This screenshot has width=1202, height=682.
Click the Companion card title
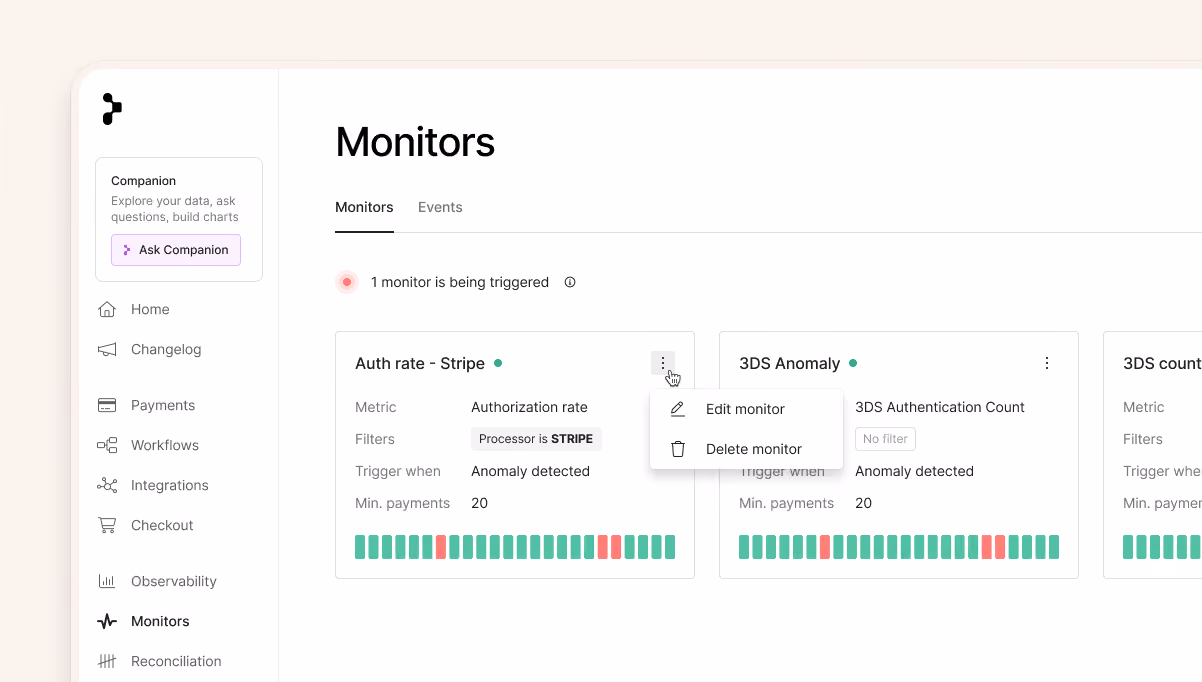[x=143, y=181]
